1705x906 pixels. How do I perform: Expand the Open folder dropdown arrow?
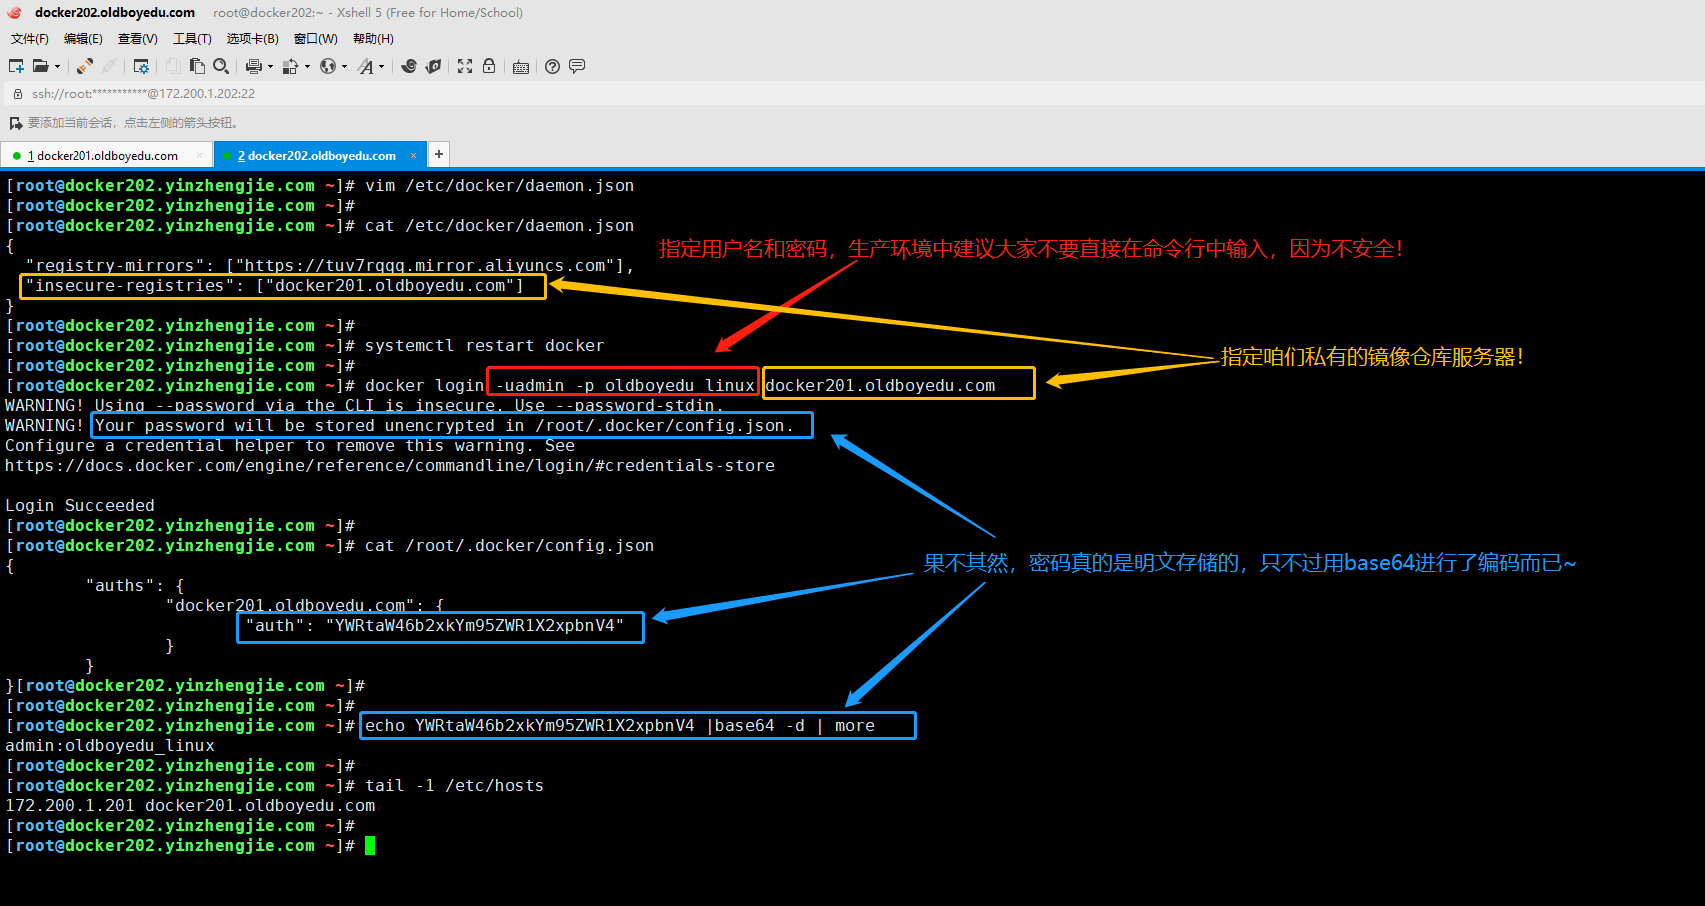point(57,67)
